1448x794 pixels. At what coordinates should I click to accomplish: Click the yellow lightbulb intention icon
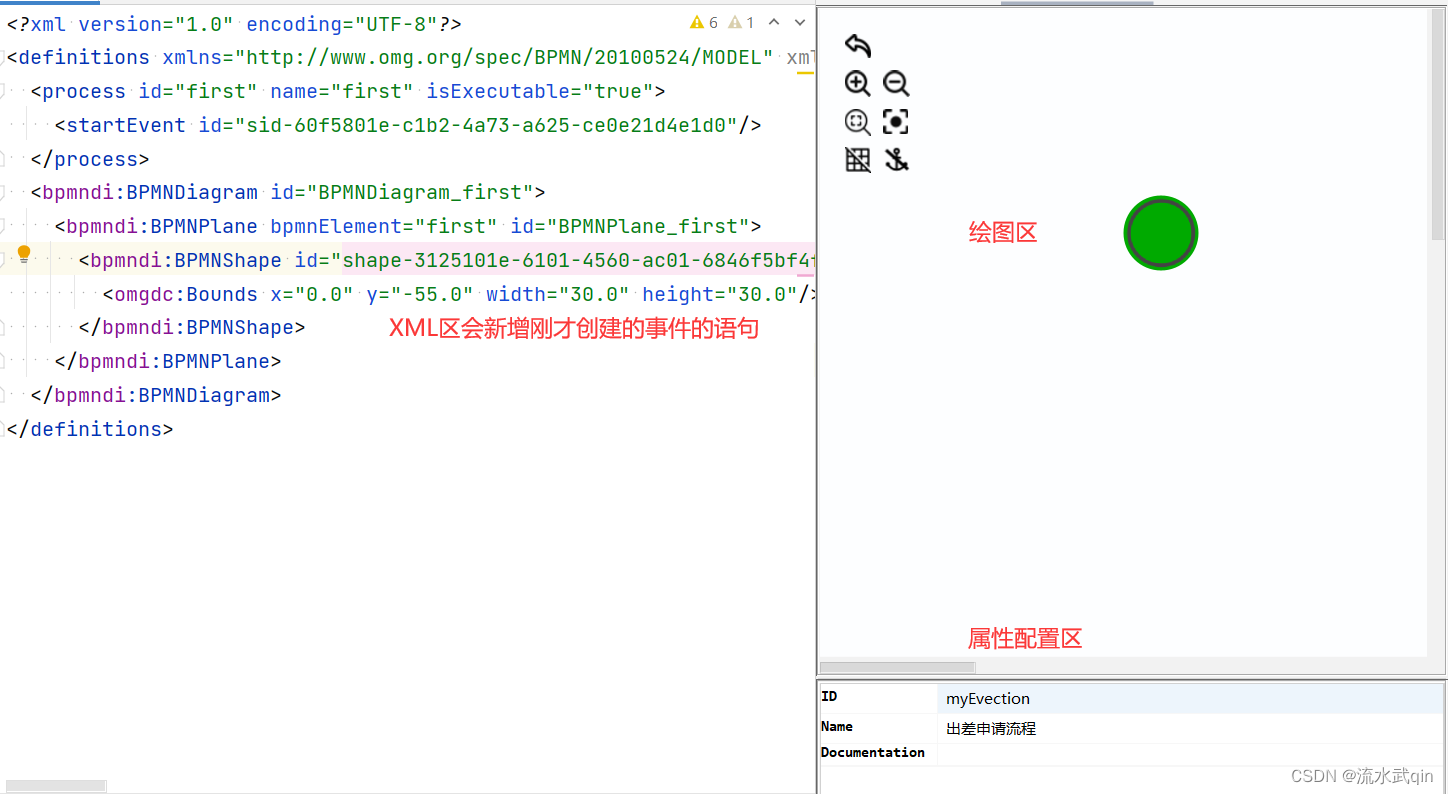click(x=24, y=255)
